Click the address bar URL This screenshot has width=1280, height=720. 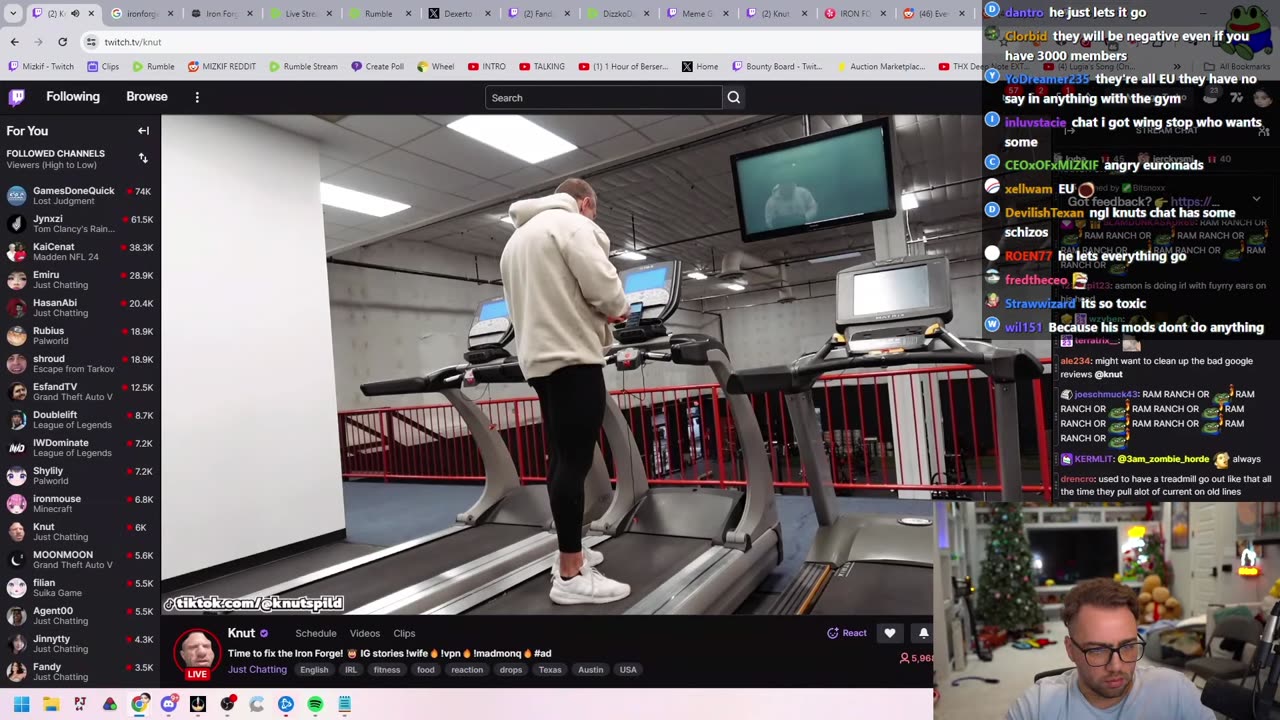click(x=133, y=42)
